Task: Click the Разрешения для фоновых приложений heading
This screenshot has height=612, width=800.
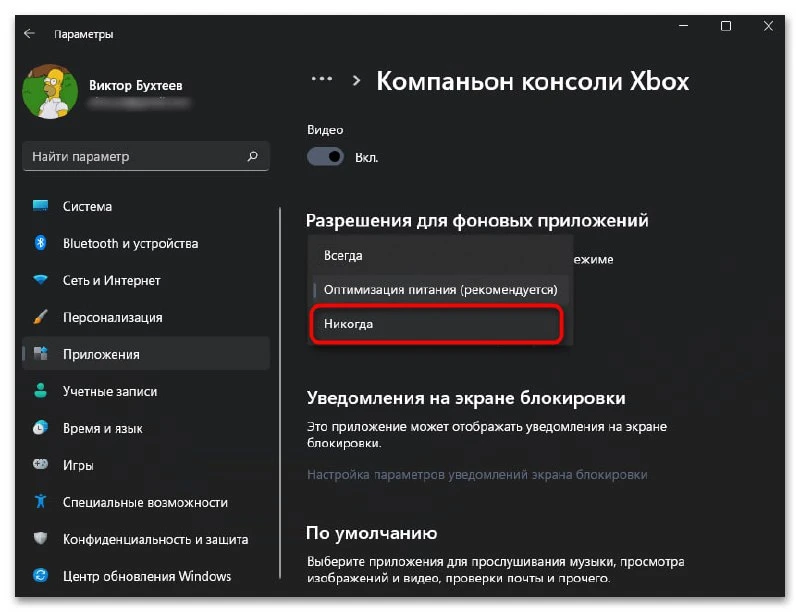Action: (x=477, y=220)
